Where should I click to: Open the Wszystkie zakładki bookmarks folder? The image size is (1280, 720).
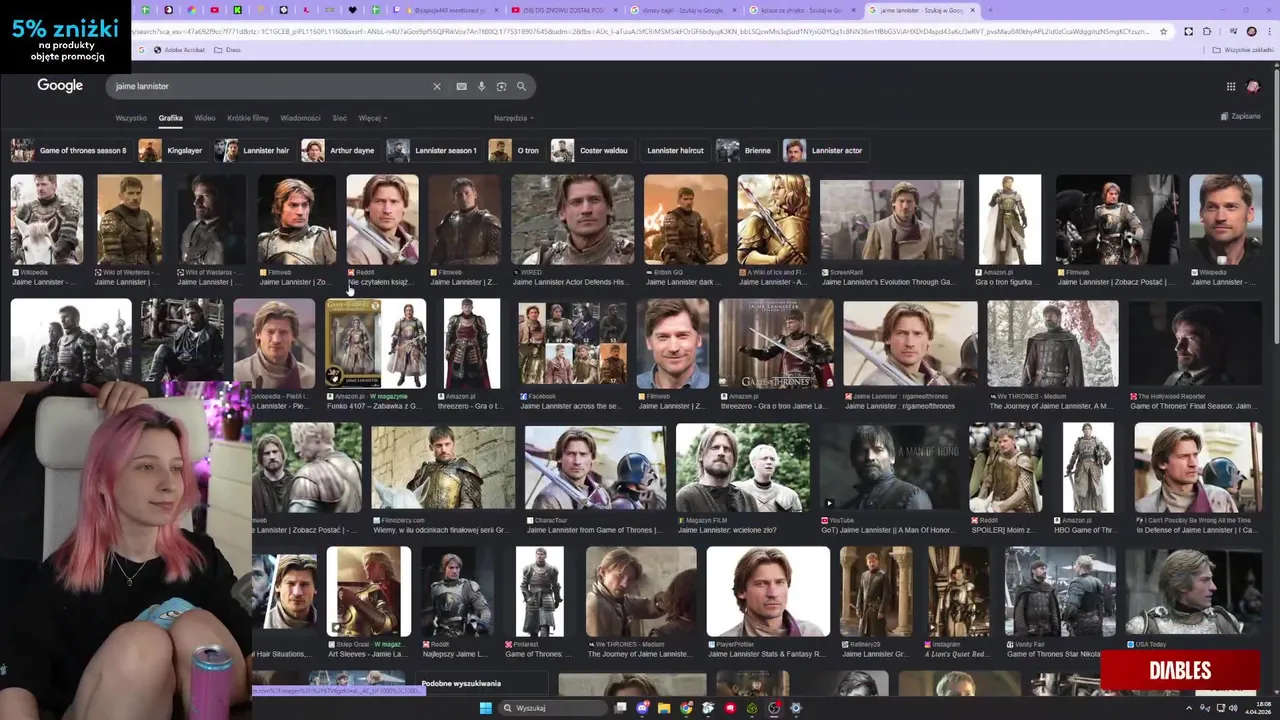click(x=1243, y=49)
